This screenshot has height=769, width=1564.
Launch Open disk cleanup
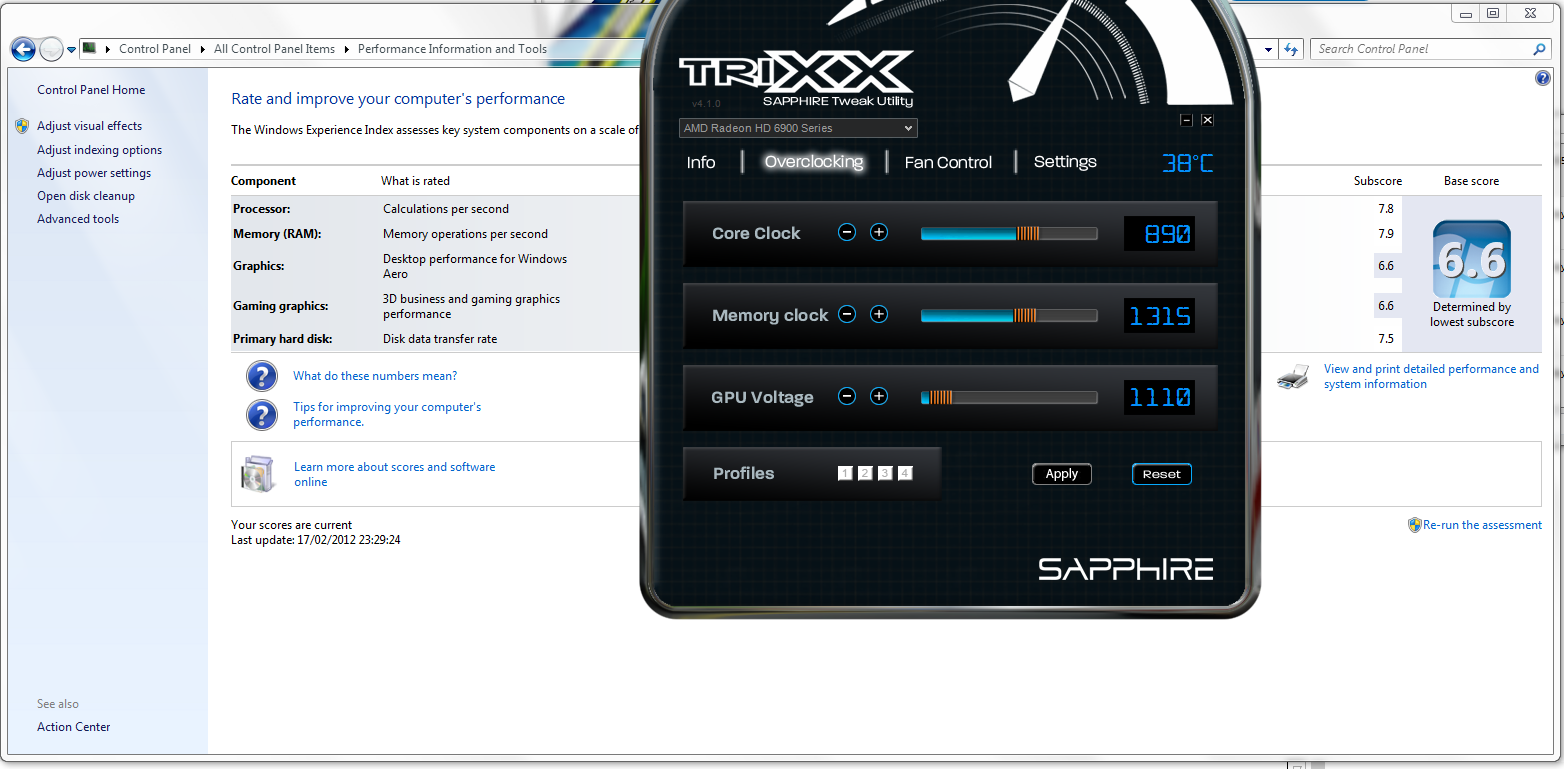point(86,196)
